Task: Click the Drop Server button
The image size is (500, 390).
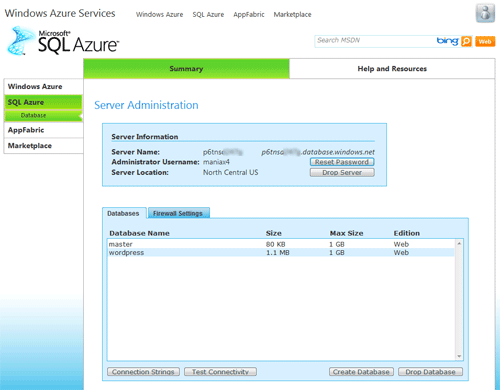Action: point(342,173)
